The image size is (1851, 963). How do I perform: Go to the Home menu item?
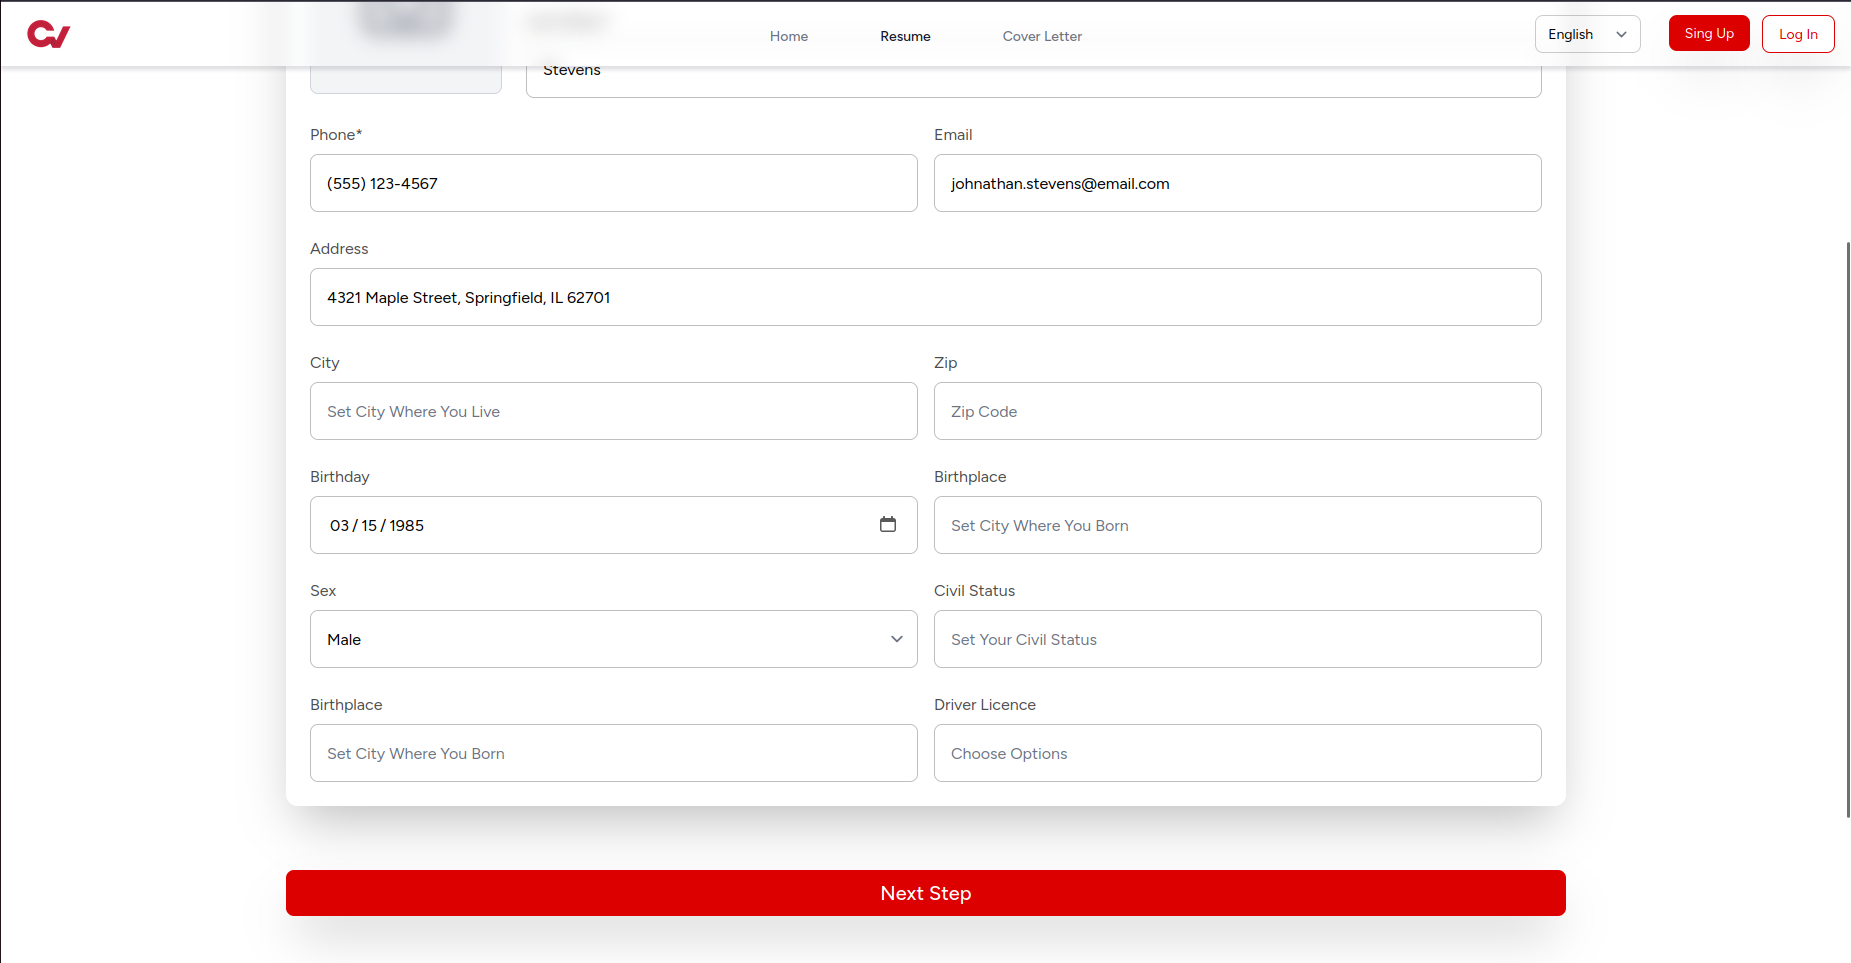pos(788,36)
